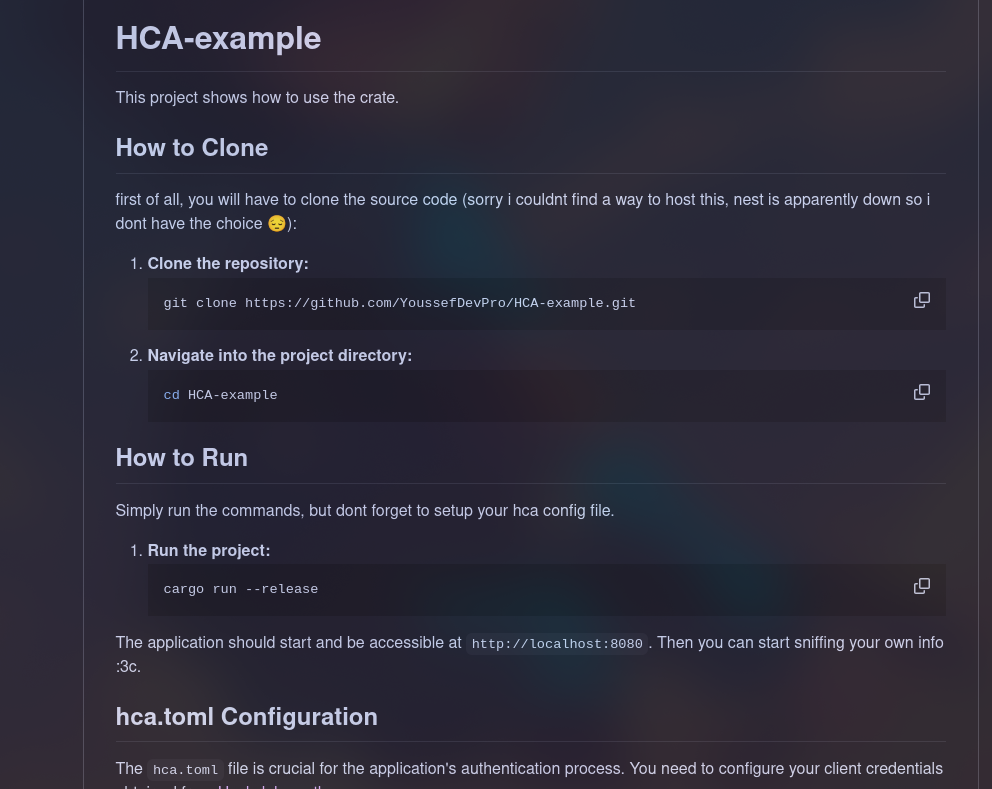Copy the cargo run --release command
The image size is (992, 789).
(x=921, y=586)
